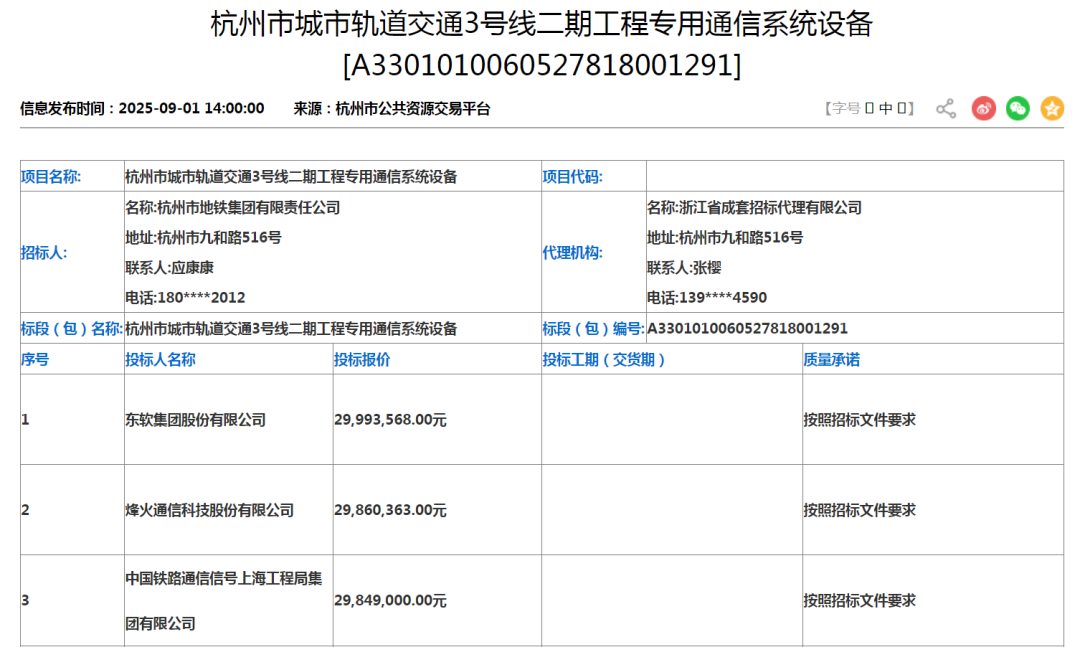
Task: Click the share icon
Action: coord(946,108)
